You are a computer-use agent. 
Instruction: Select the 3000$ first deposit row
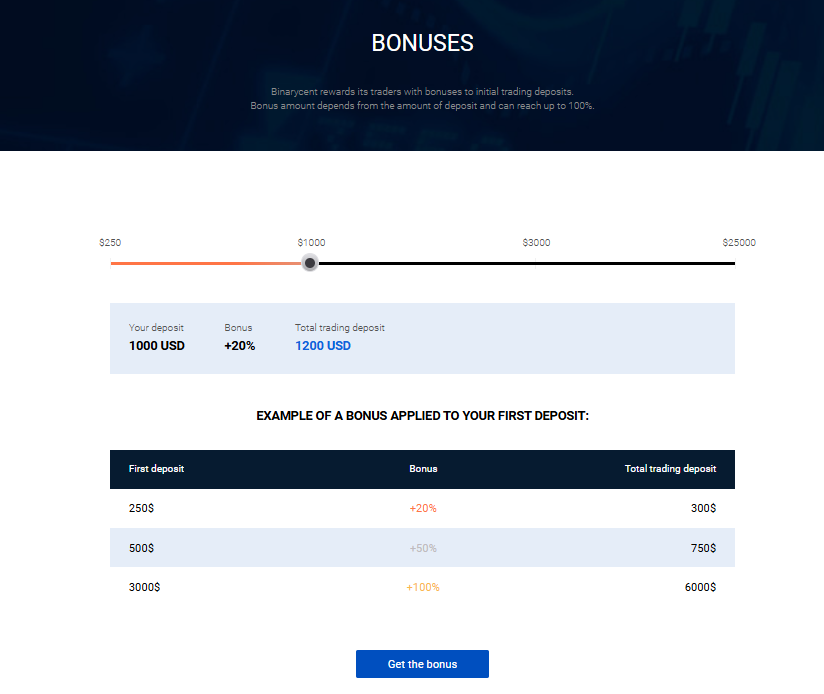pyautogui.click(x=422, y=587)
